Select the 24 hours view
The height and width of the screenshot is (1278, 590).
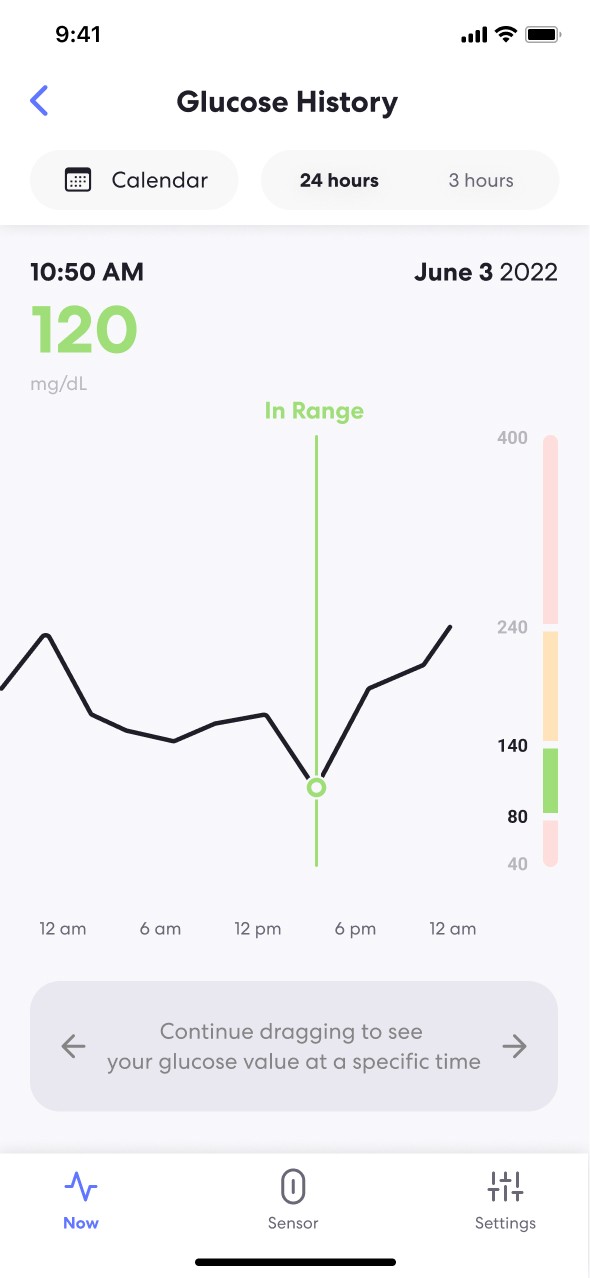pyautogui.click(x=339, y=181)
